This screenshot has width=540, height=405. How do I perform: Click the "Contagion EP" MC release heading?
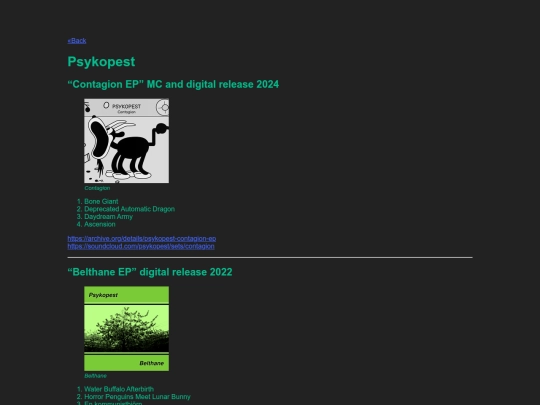coord(173,84)
